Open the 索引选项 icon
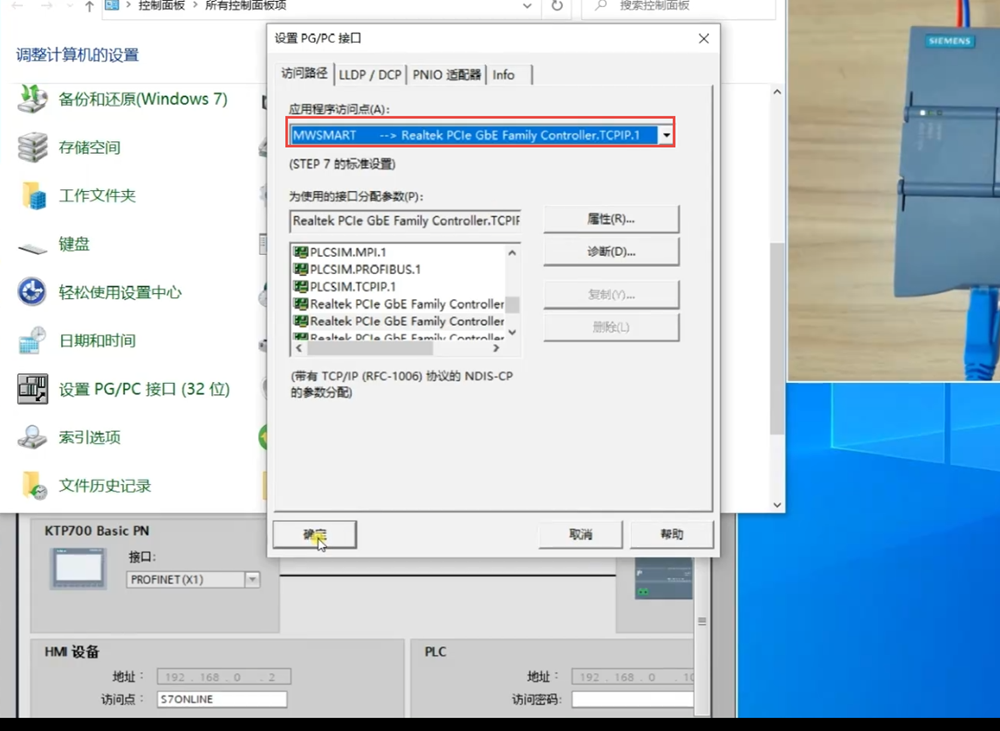The image size is (1000, 731). (33, 438)
